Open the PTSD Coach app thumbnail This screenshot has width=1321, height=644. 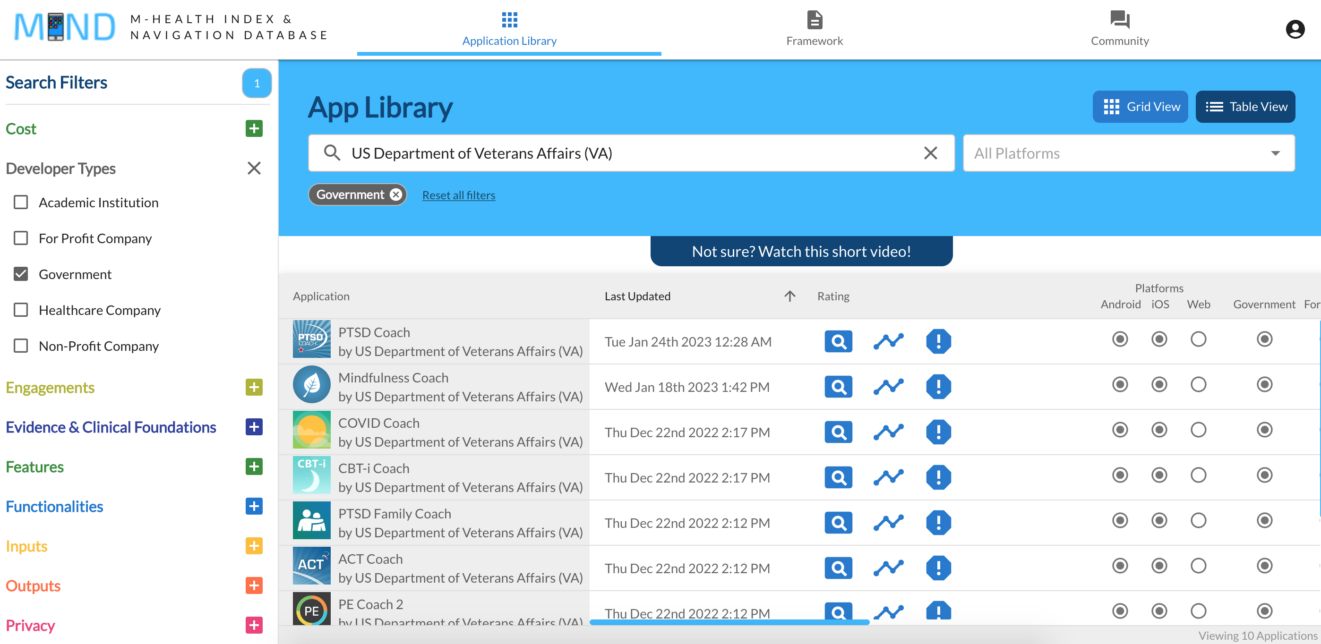point(312,339)
